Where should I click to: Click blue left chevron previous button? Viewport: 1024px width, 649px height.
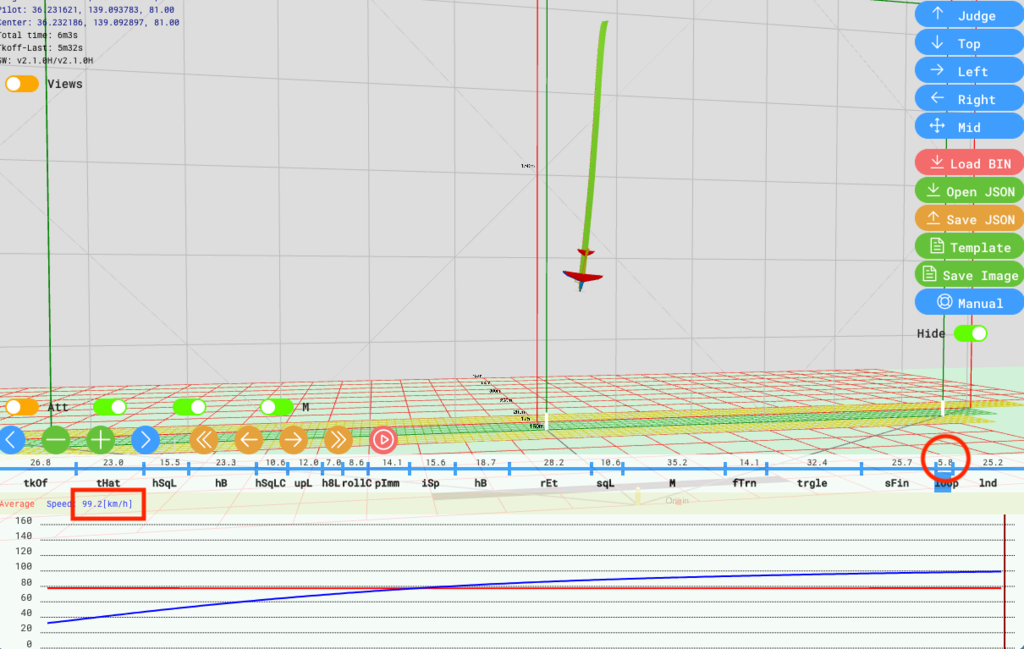point(12,439)
